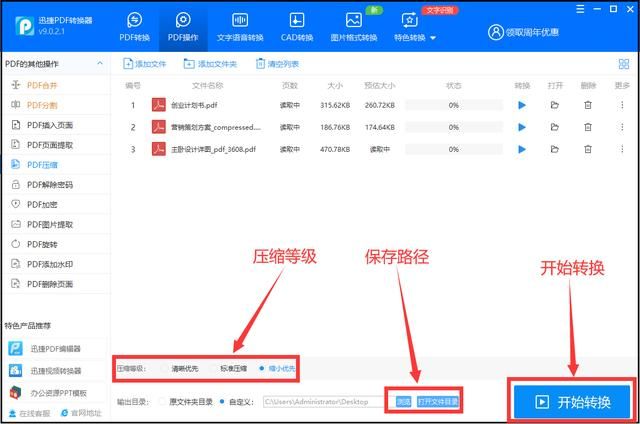Click file name 创业计划书.pdf
Viewport: 640px width, 424px height.
click(194, 105)
